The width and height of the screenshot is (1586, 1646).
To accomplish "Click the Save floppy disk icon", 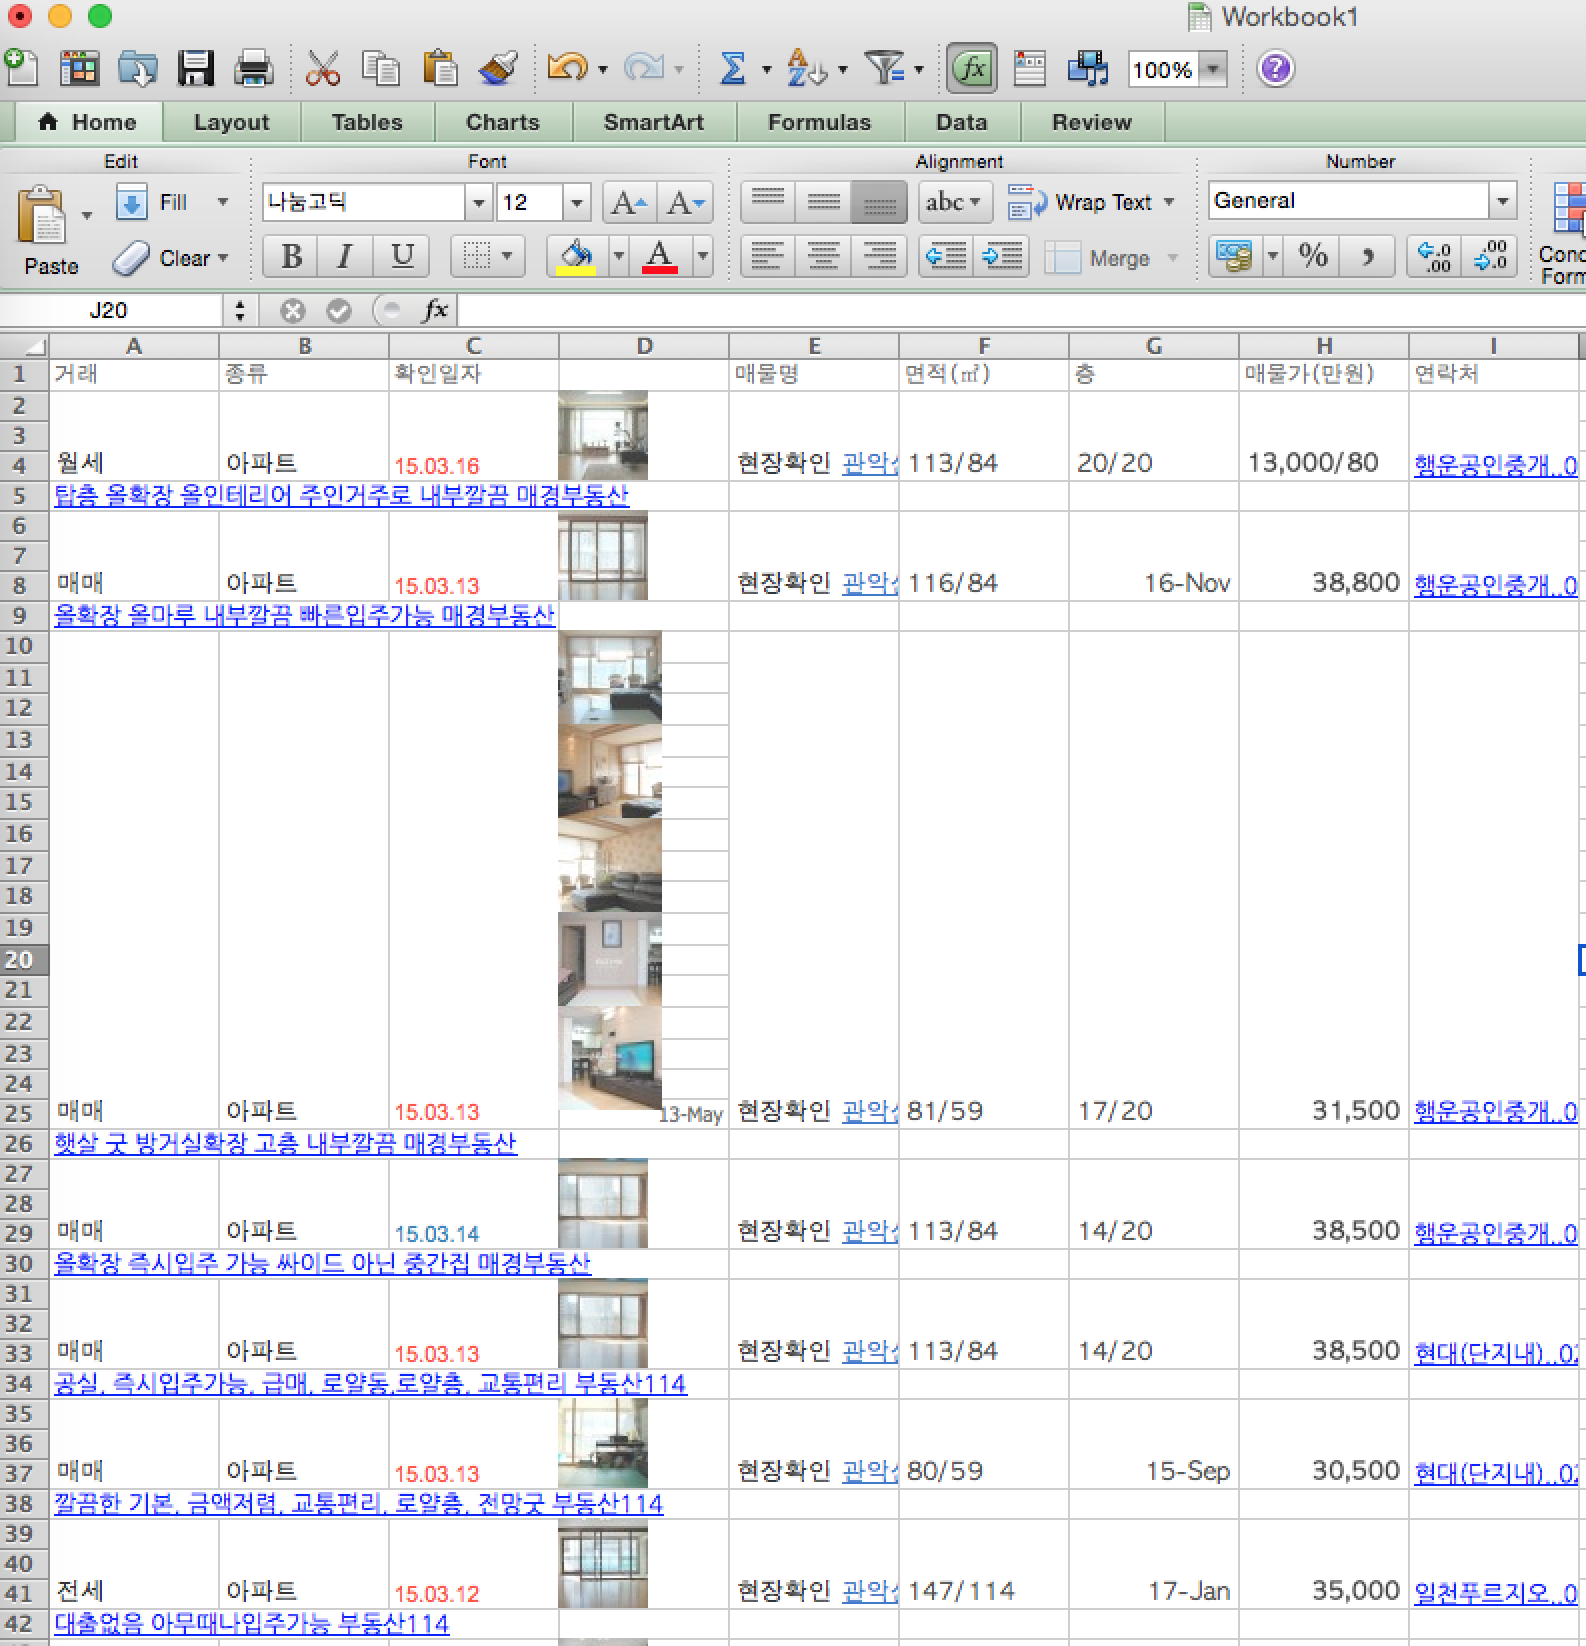I will click(x=196, y=69).
